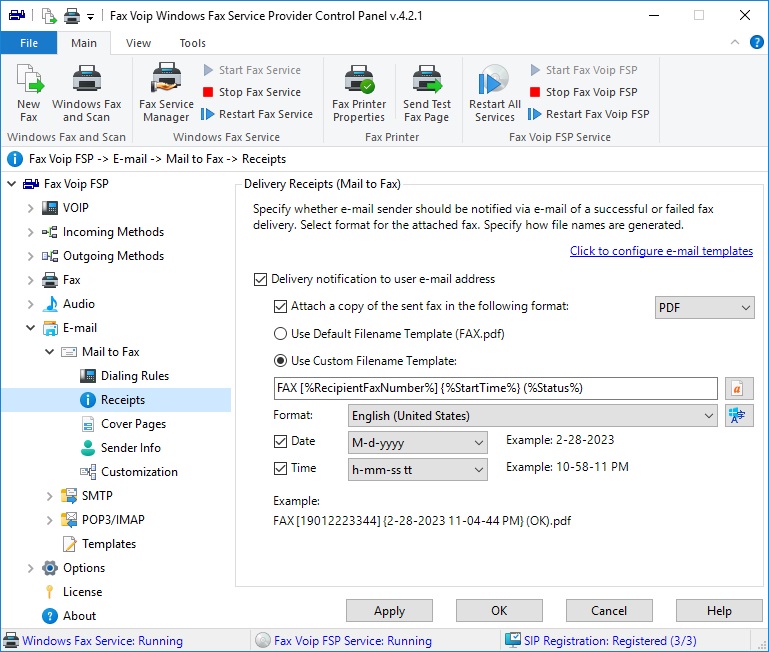Expand the Outgoing Methods node
This screenshot has width=769, height=652.
[x=30, y=257]
